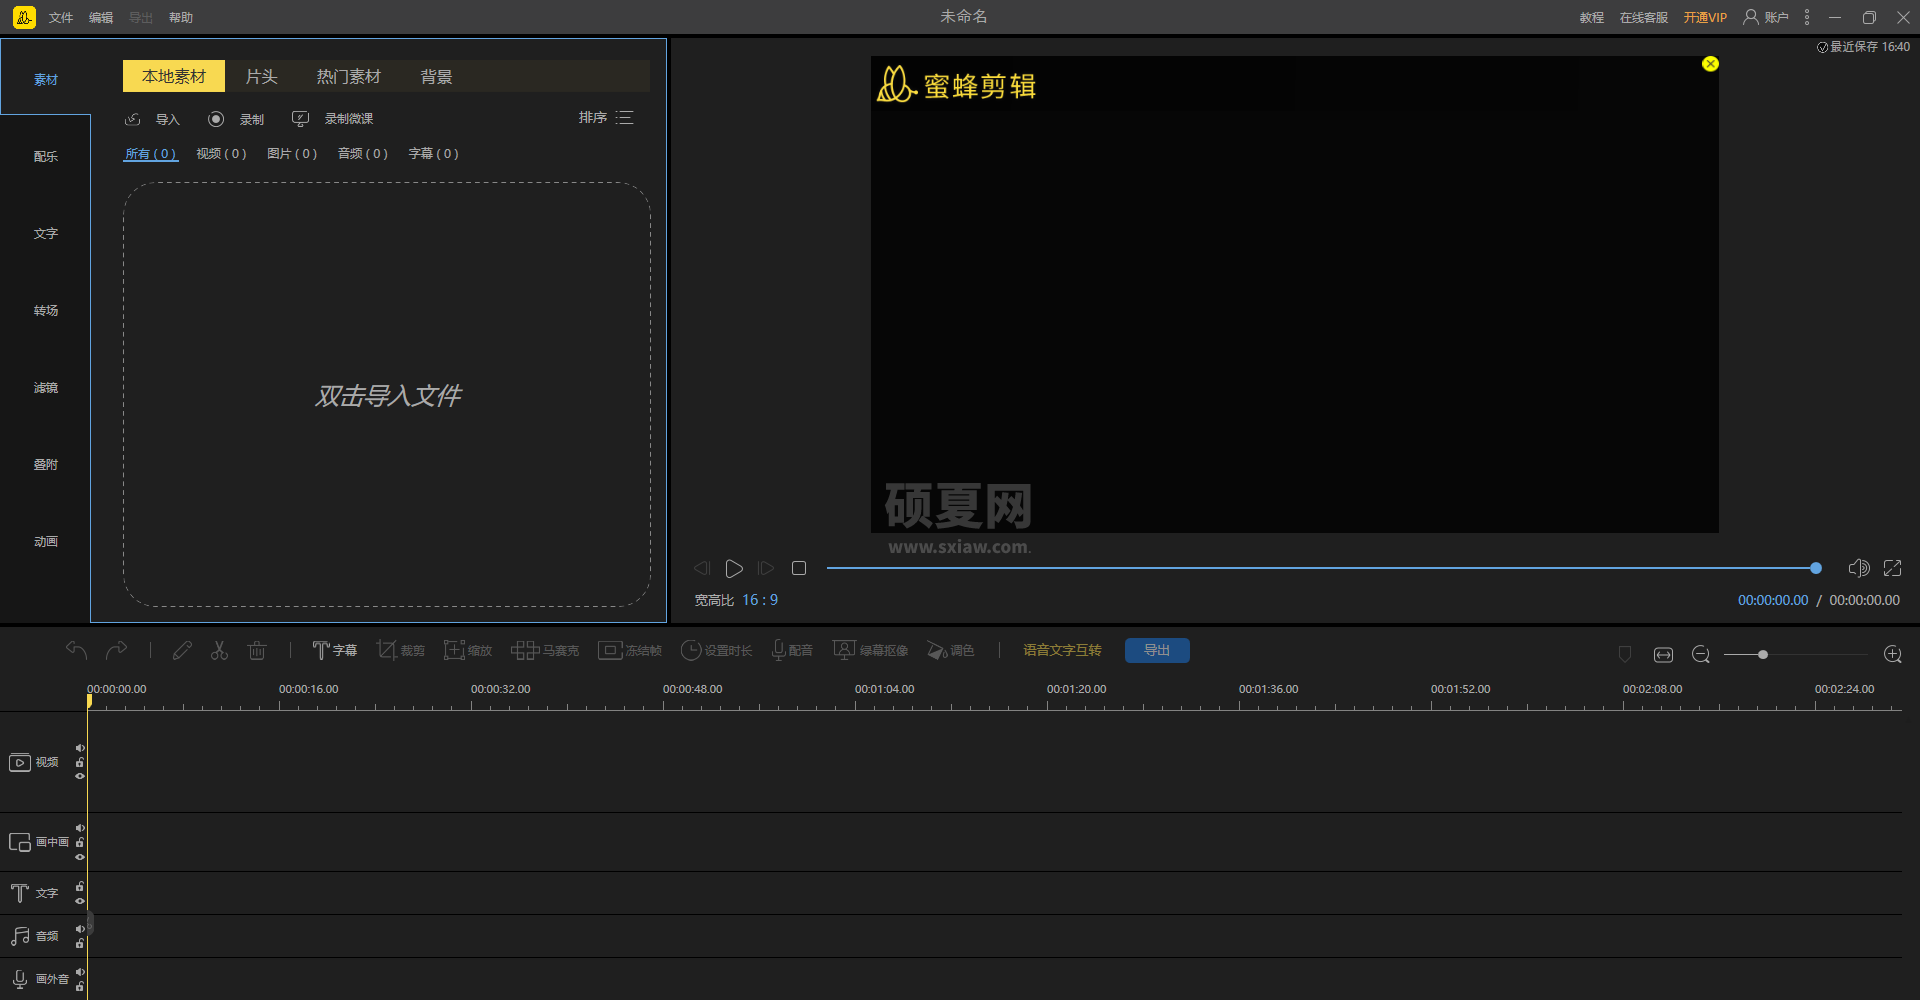Open the 滤镜 filters sidebar panel

(46, 388)
